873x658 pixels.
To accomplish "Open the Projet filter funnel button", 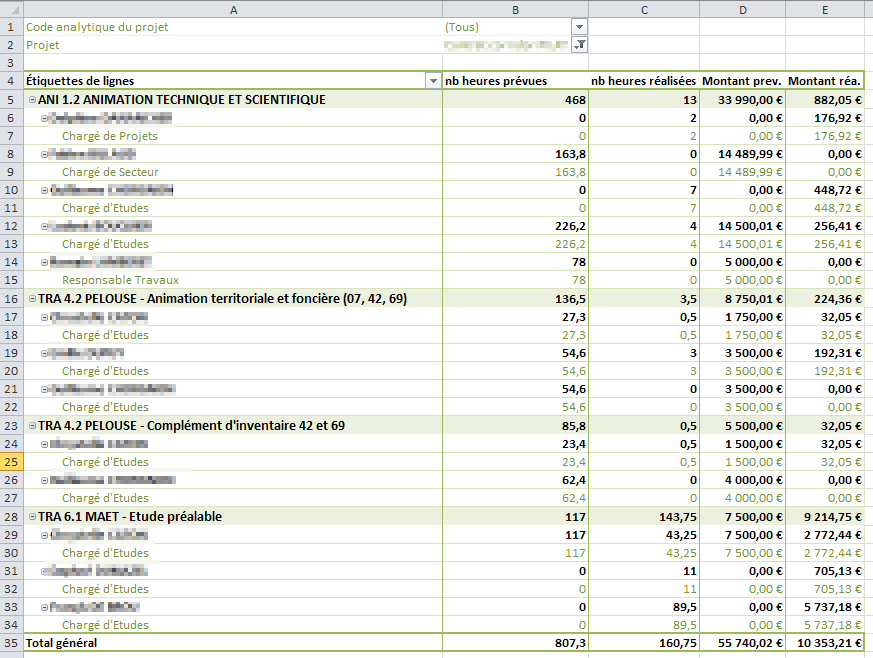I will 579,45.
